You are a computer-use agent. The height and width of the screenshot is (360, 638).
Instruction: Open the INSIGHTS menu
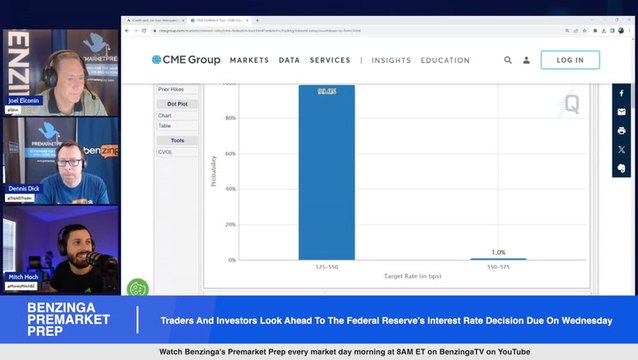point(391,60)
